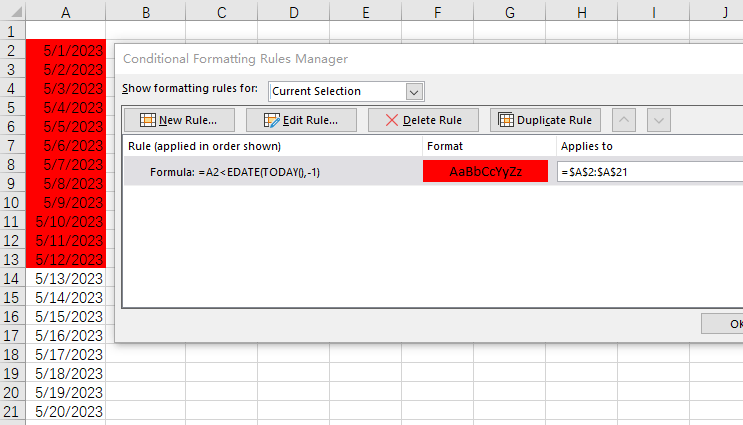Delete the selected rule
Viewport: 743px width, 425px height.
click(x=423, y=120)
